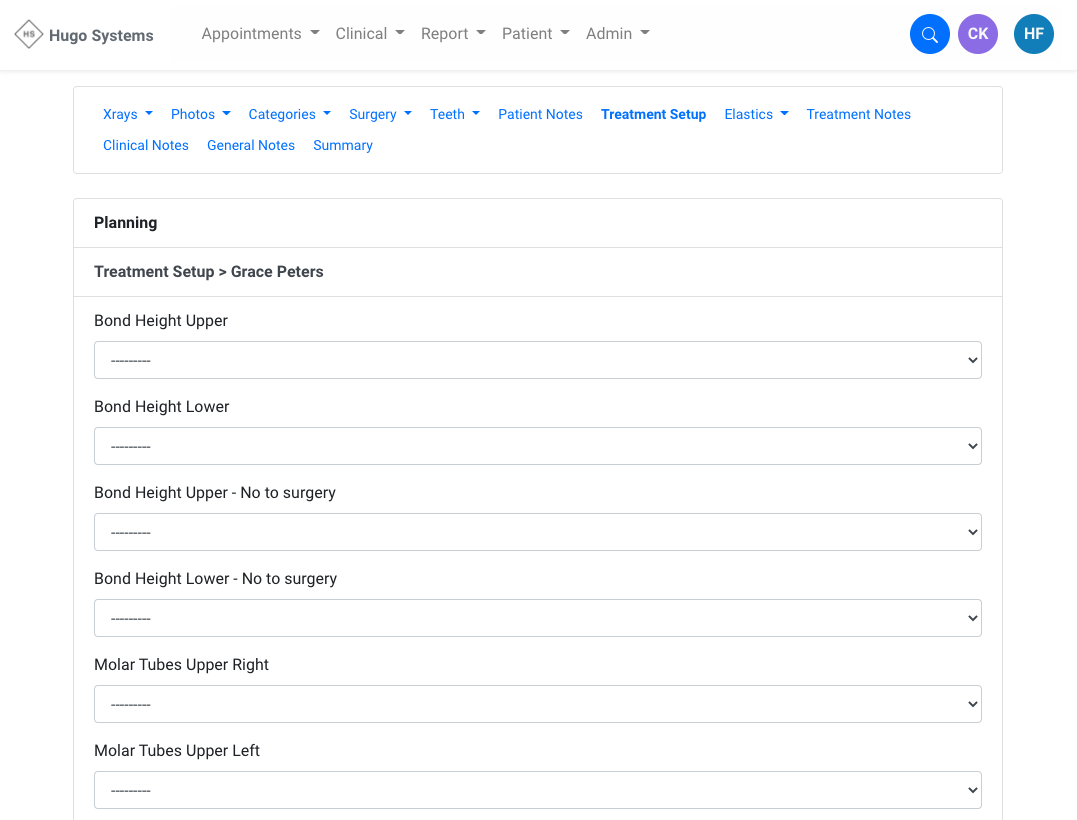The width and height of the screenshot is (1077, 820).
Task: Expand the Report dropdown menu
Action: (453, 34)
